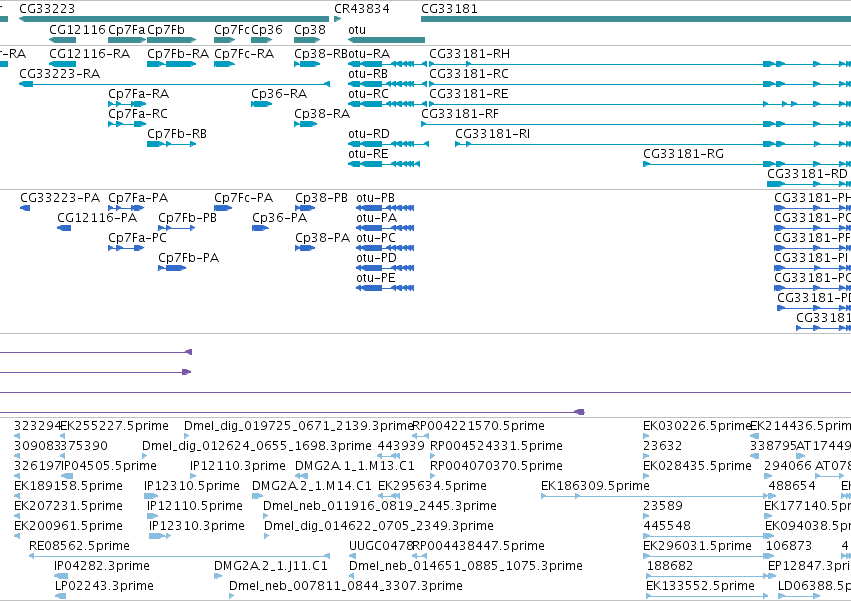Select the Cp36 gene

click(261, 40)
